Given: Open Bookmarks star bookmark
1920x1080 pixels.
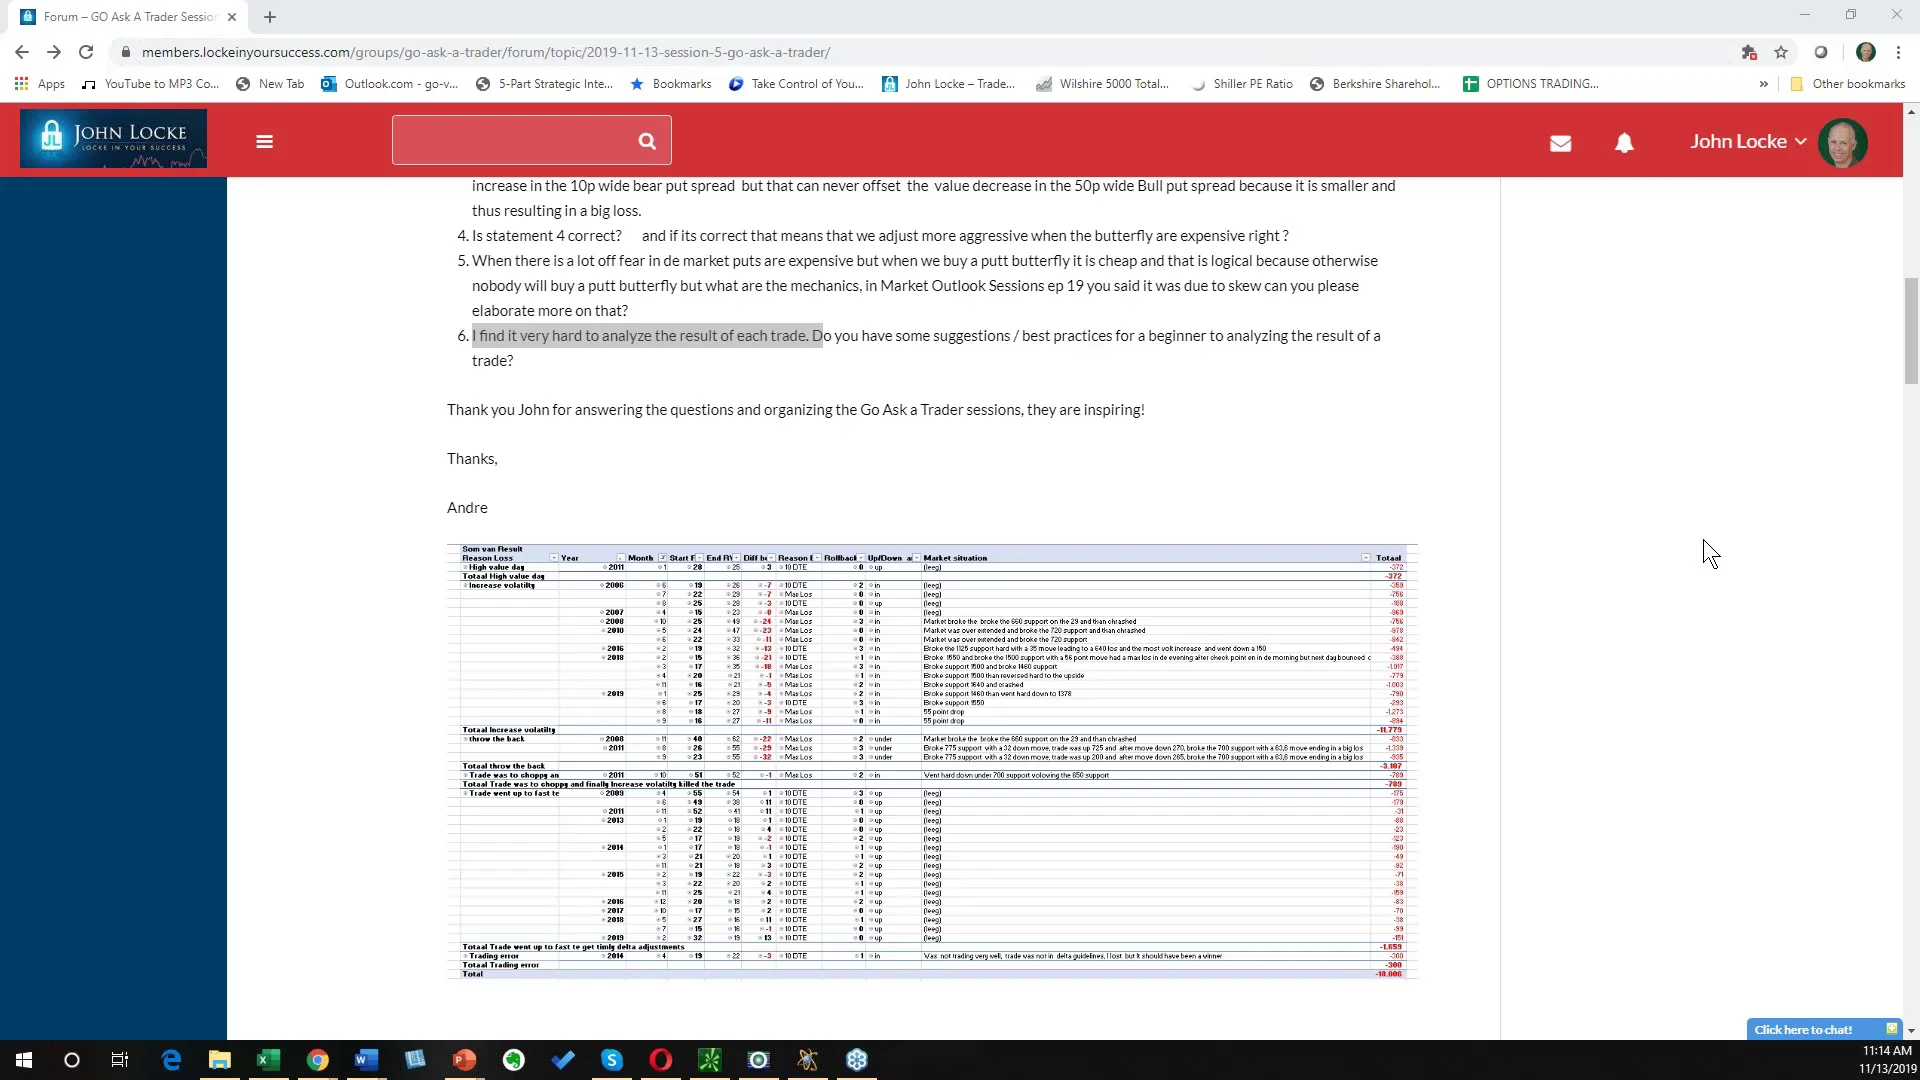Looking at the screenshot, I should click(671, 84).
